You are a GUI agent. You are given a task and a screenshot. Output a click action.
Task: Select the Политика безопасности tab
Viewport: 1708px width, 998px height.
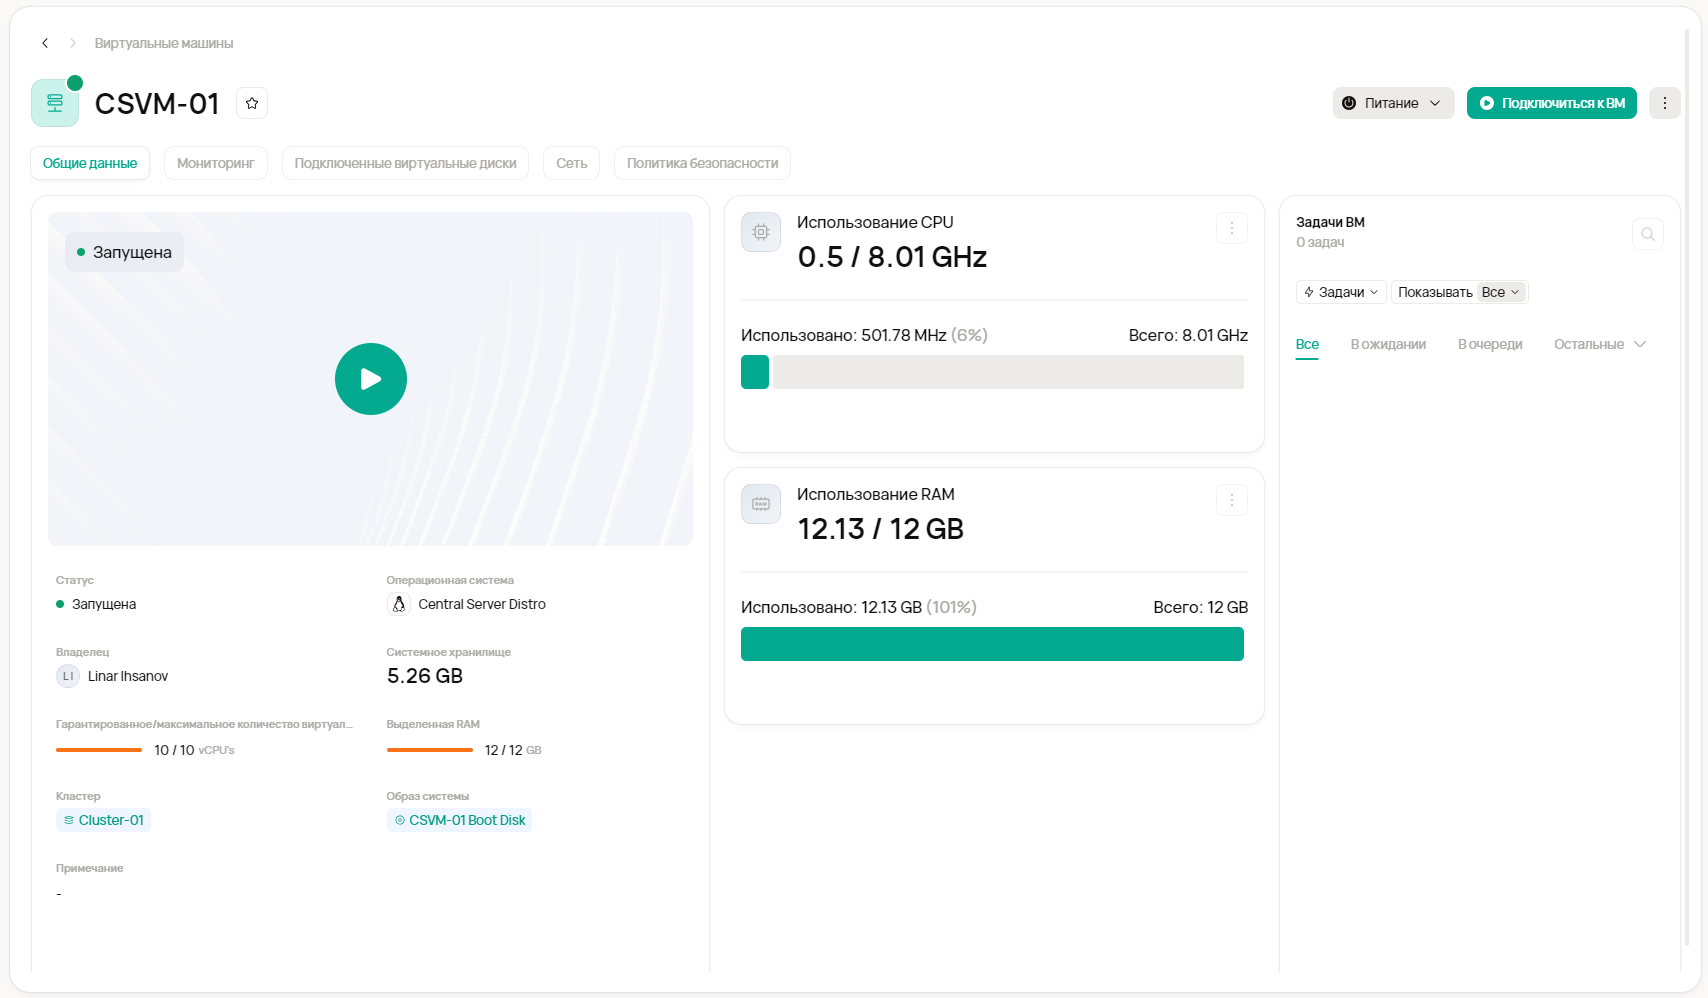click(x=702, y=163)
